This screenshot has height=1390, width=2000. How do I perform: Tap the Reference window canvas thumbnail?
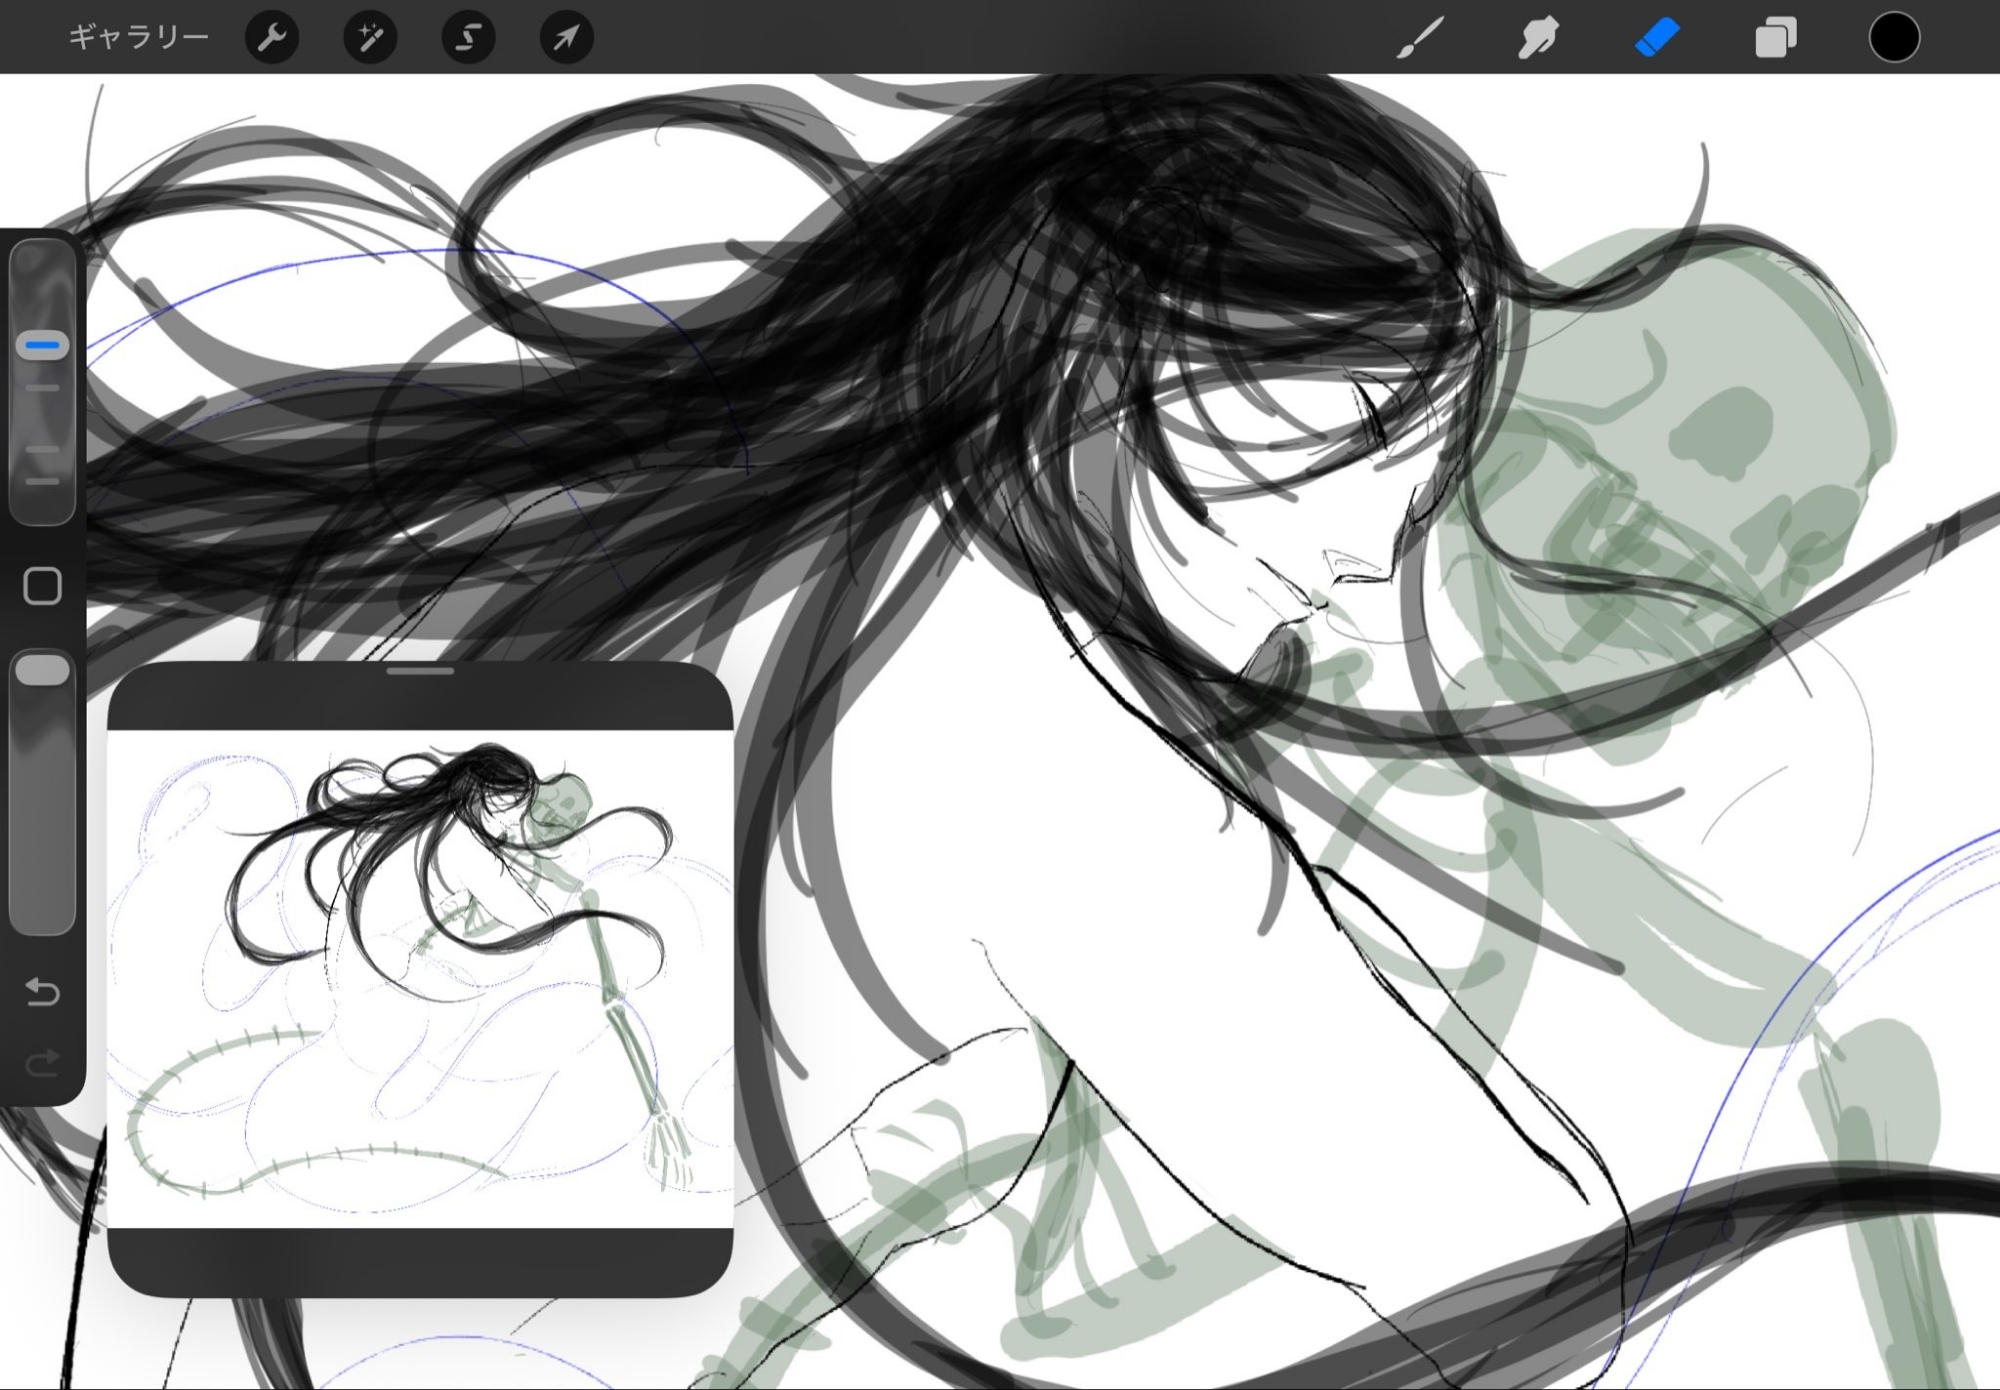point(420,978)
